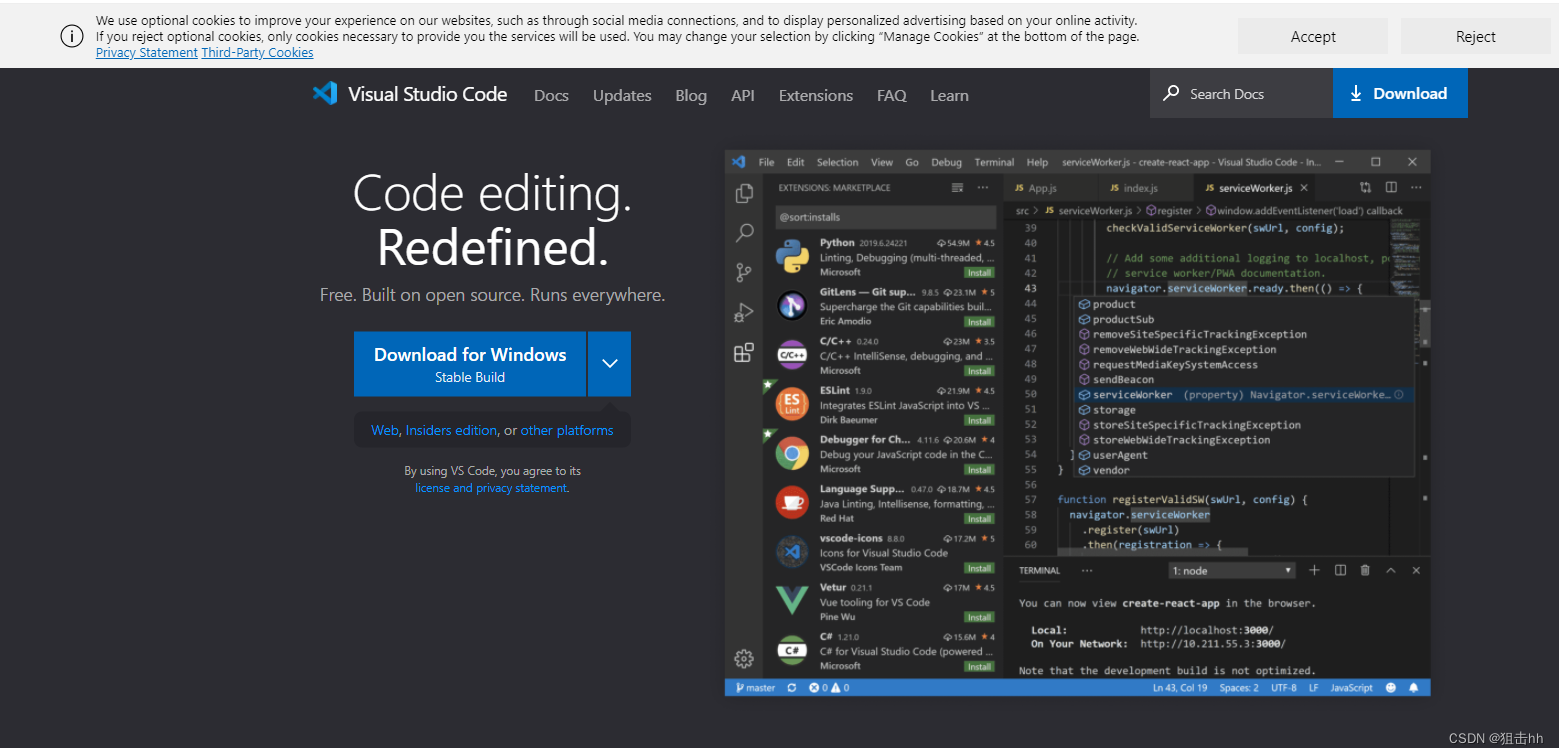
Task: Open editor more actions ellipsis
Action: (x=1416, y=187)
